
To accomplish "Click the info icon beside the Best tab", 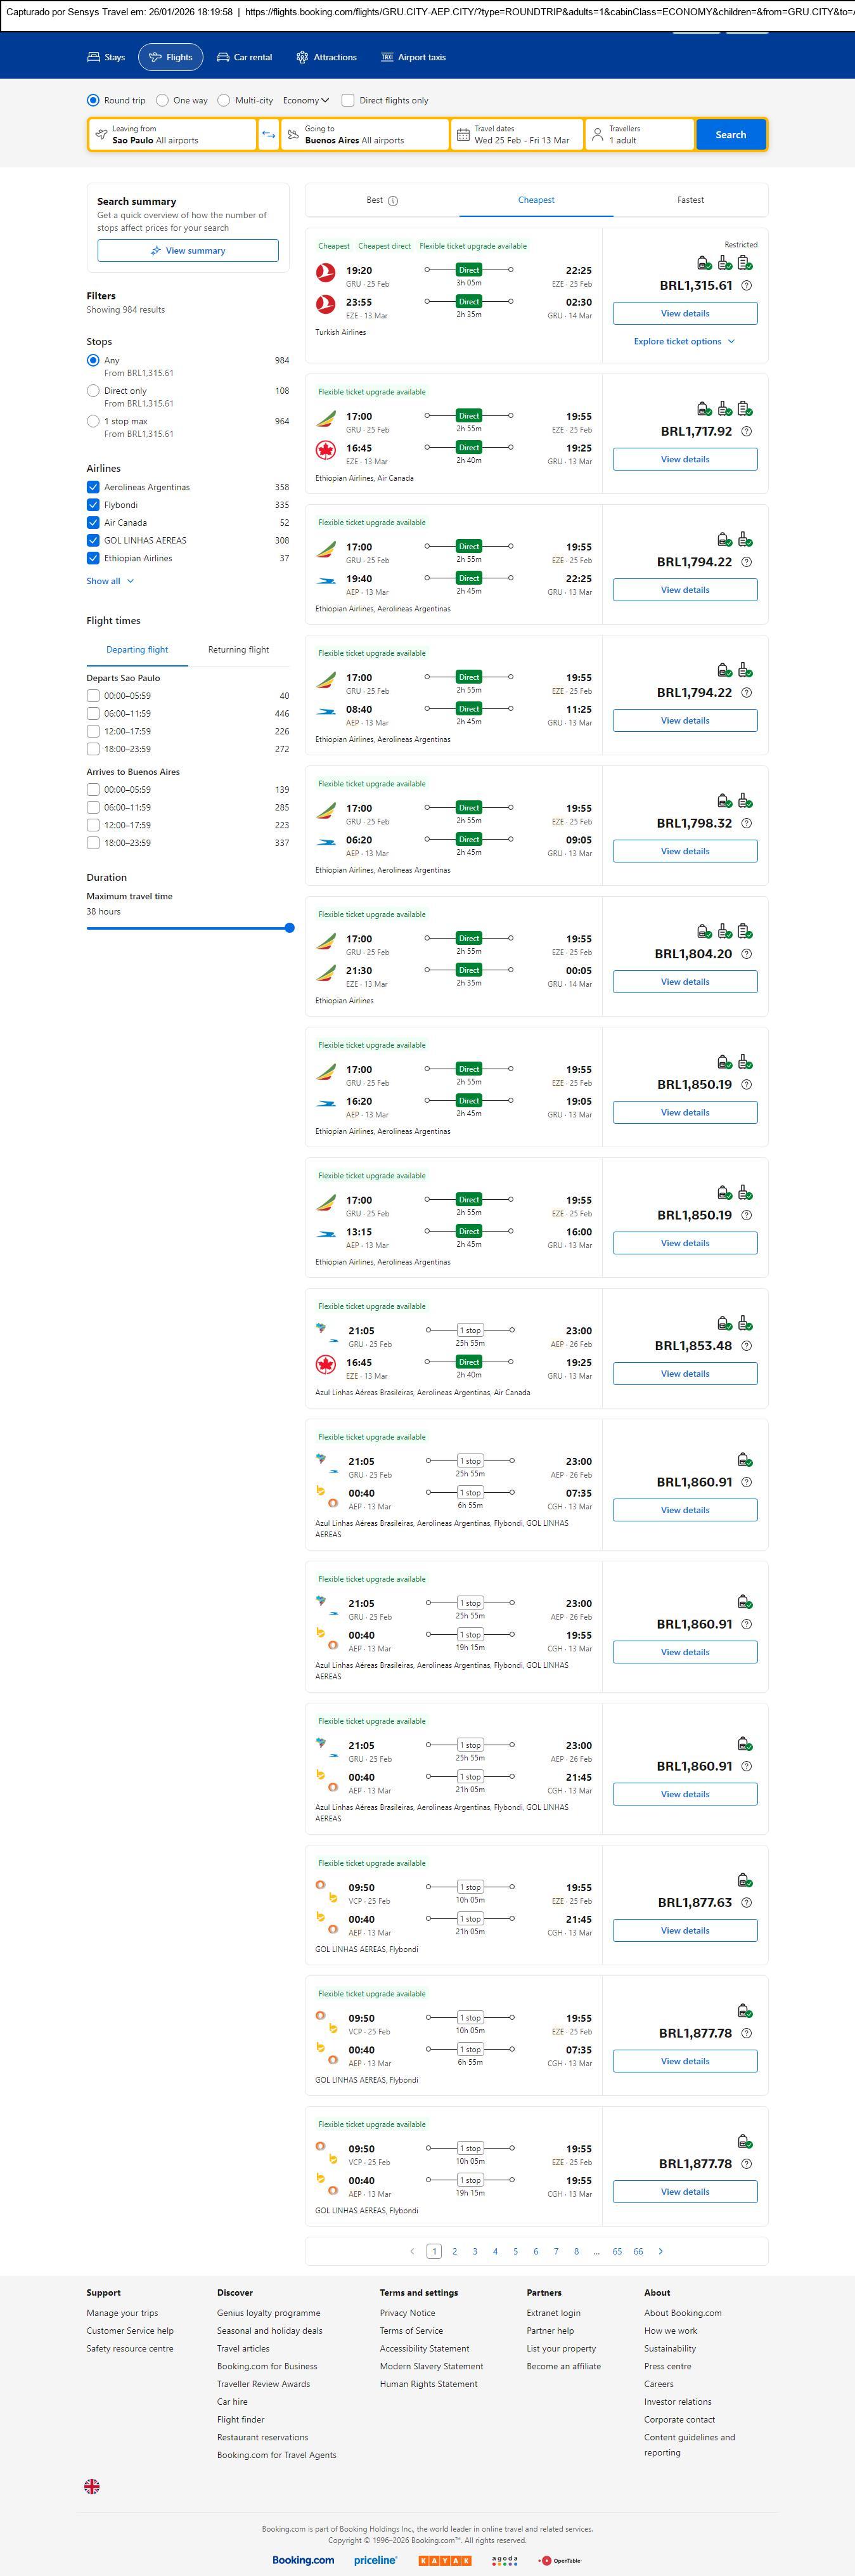I will tap(393, 201).
